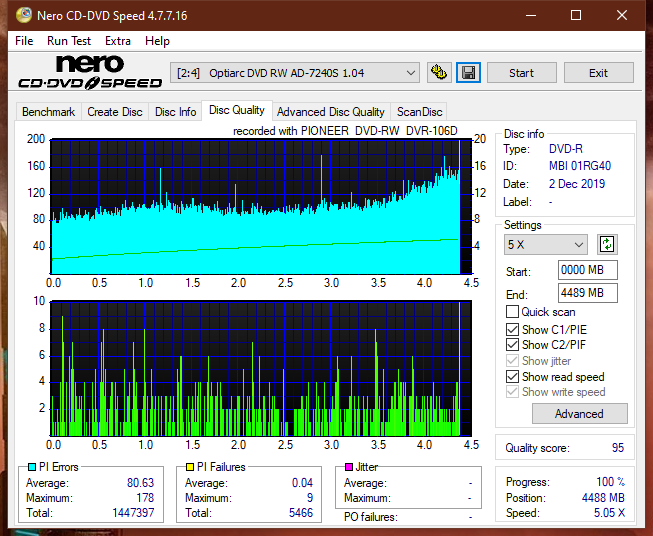Click the disc type DVD-R value
This screenshot has width=653, height=536.
click(566, 149)
